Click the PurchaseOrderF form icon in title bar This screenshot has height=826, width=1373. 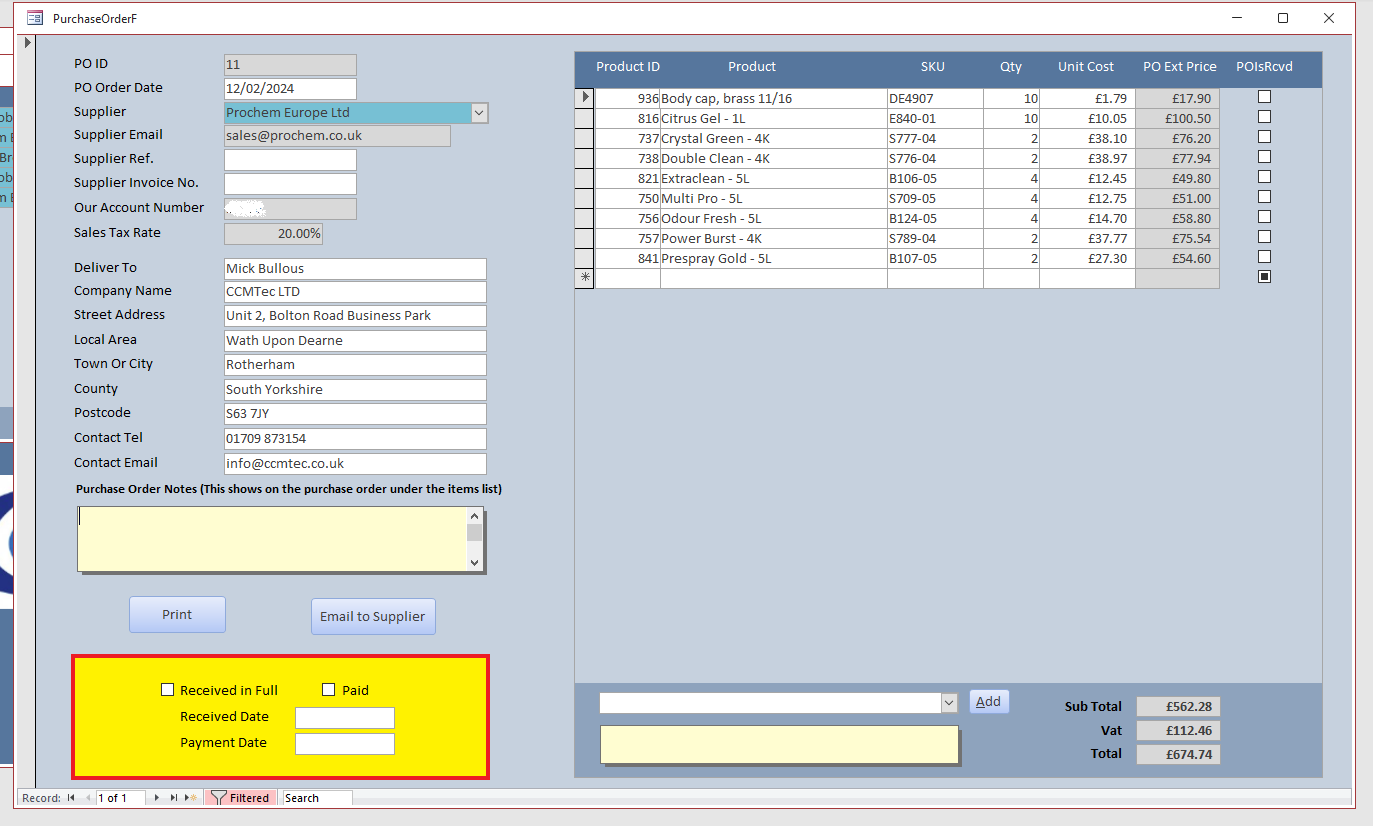point(33,17)
